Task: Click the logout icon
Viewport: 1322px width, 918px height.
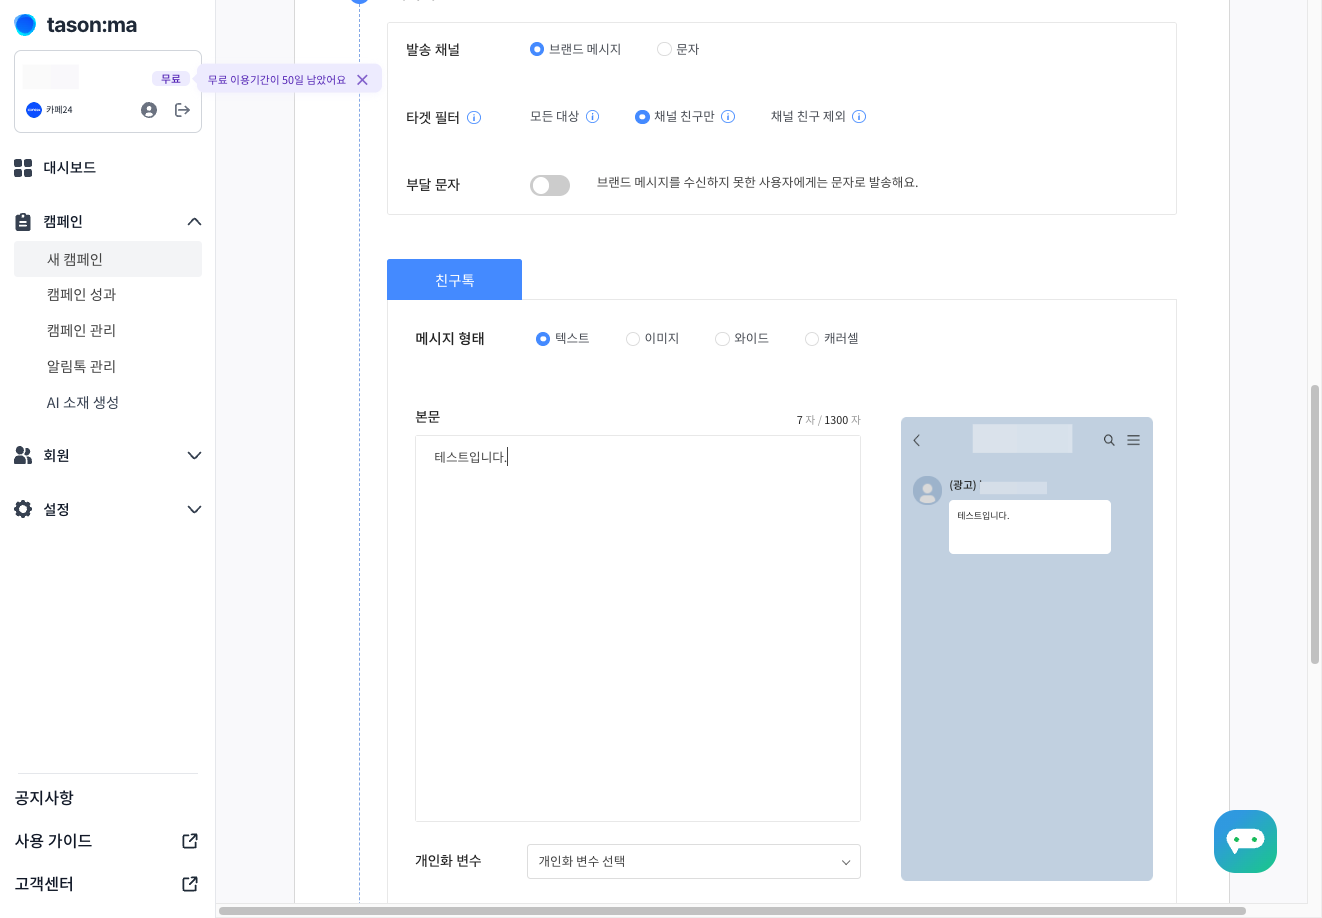Action: [x=182, y=110]
